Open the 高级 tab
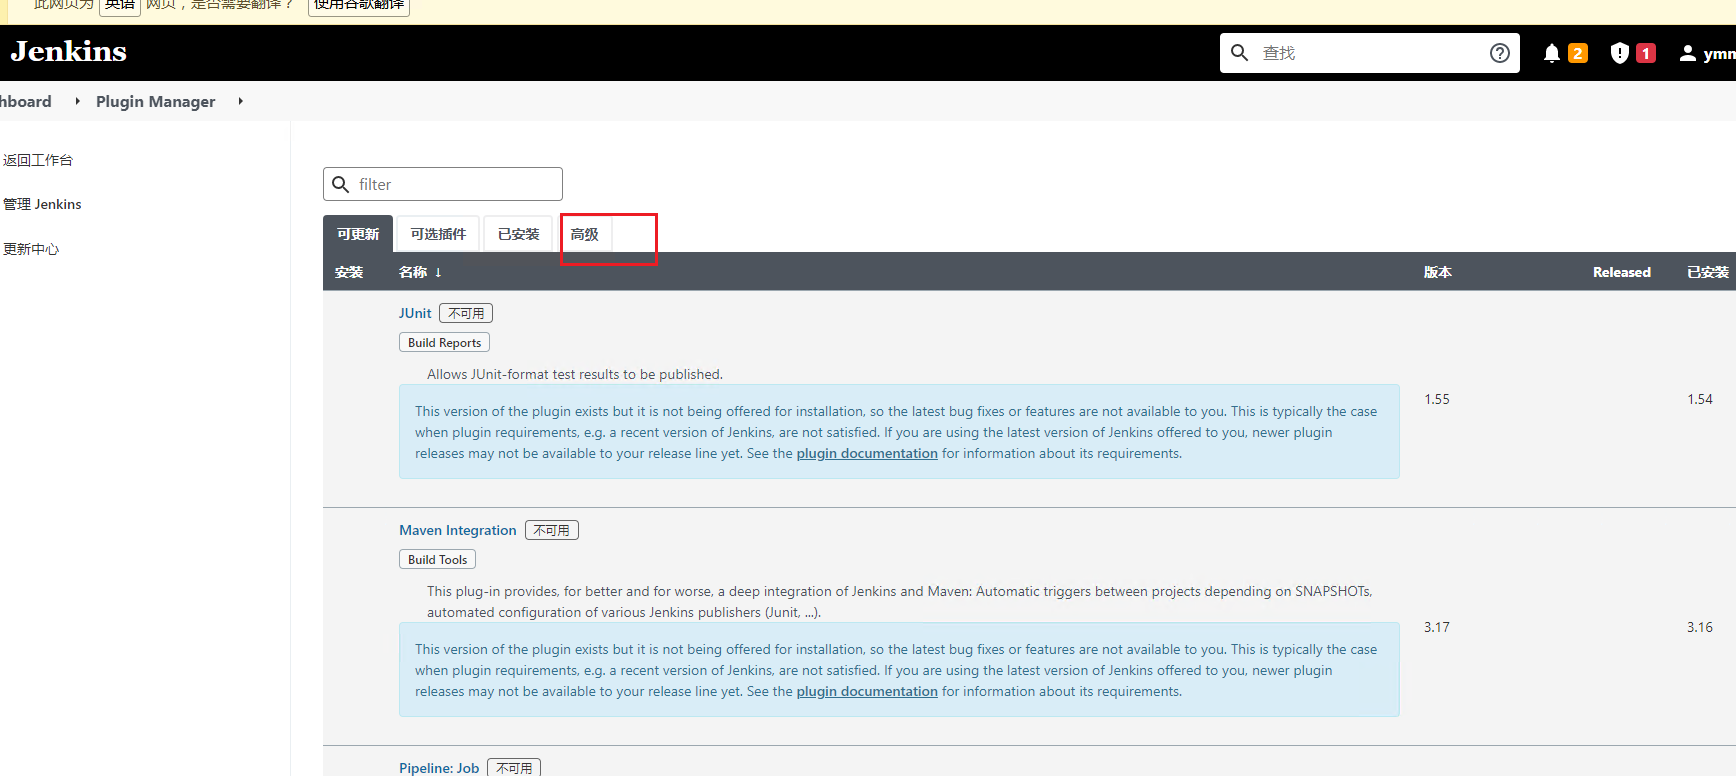Image resolution: width=1736 pixels, height=776 pixels. point(585,234)
